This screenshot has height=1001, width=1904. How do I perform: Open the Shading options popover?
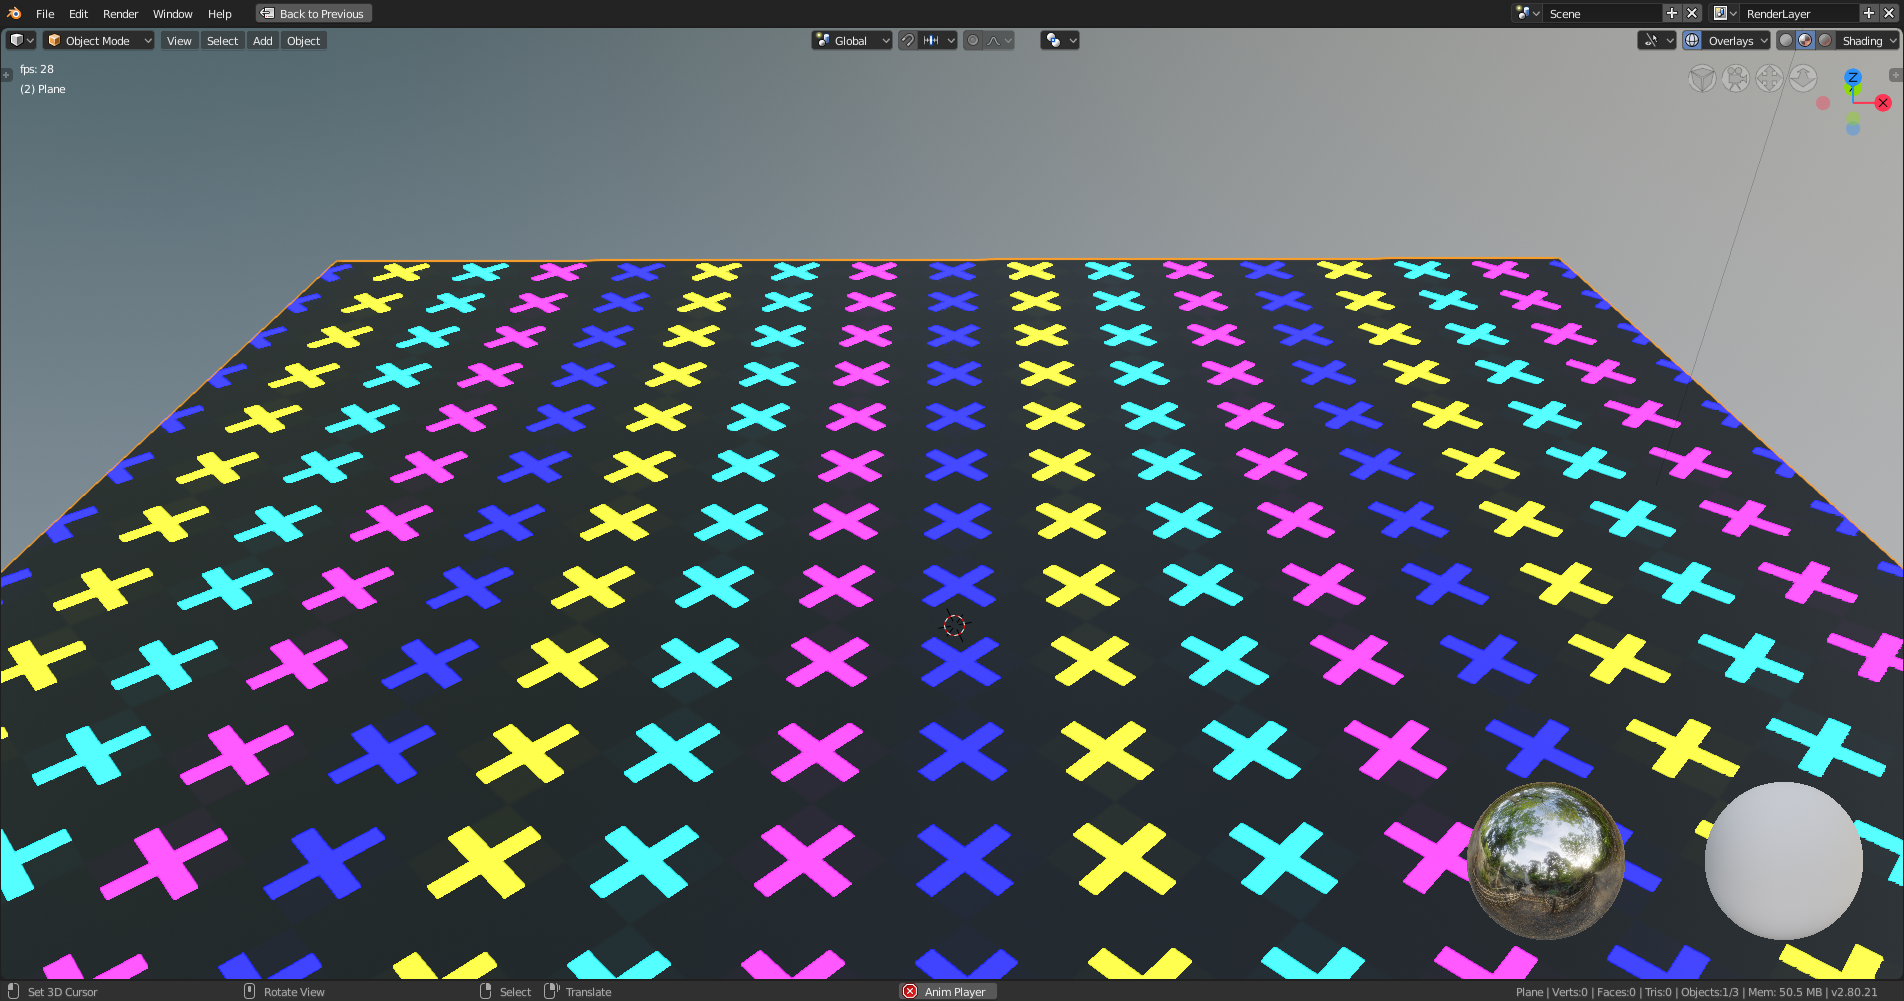pyautogui.click(x=1868, y=41)
